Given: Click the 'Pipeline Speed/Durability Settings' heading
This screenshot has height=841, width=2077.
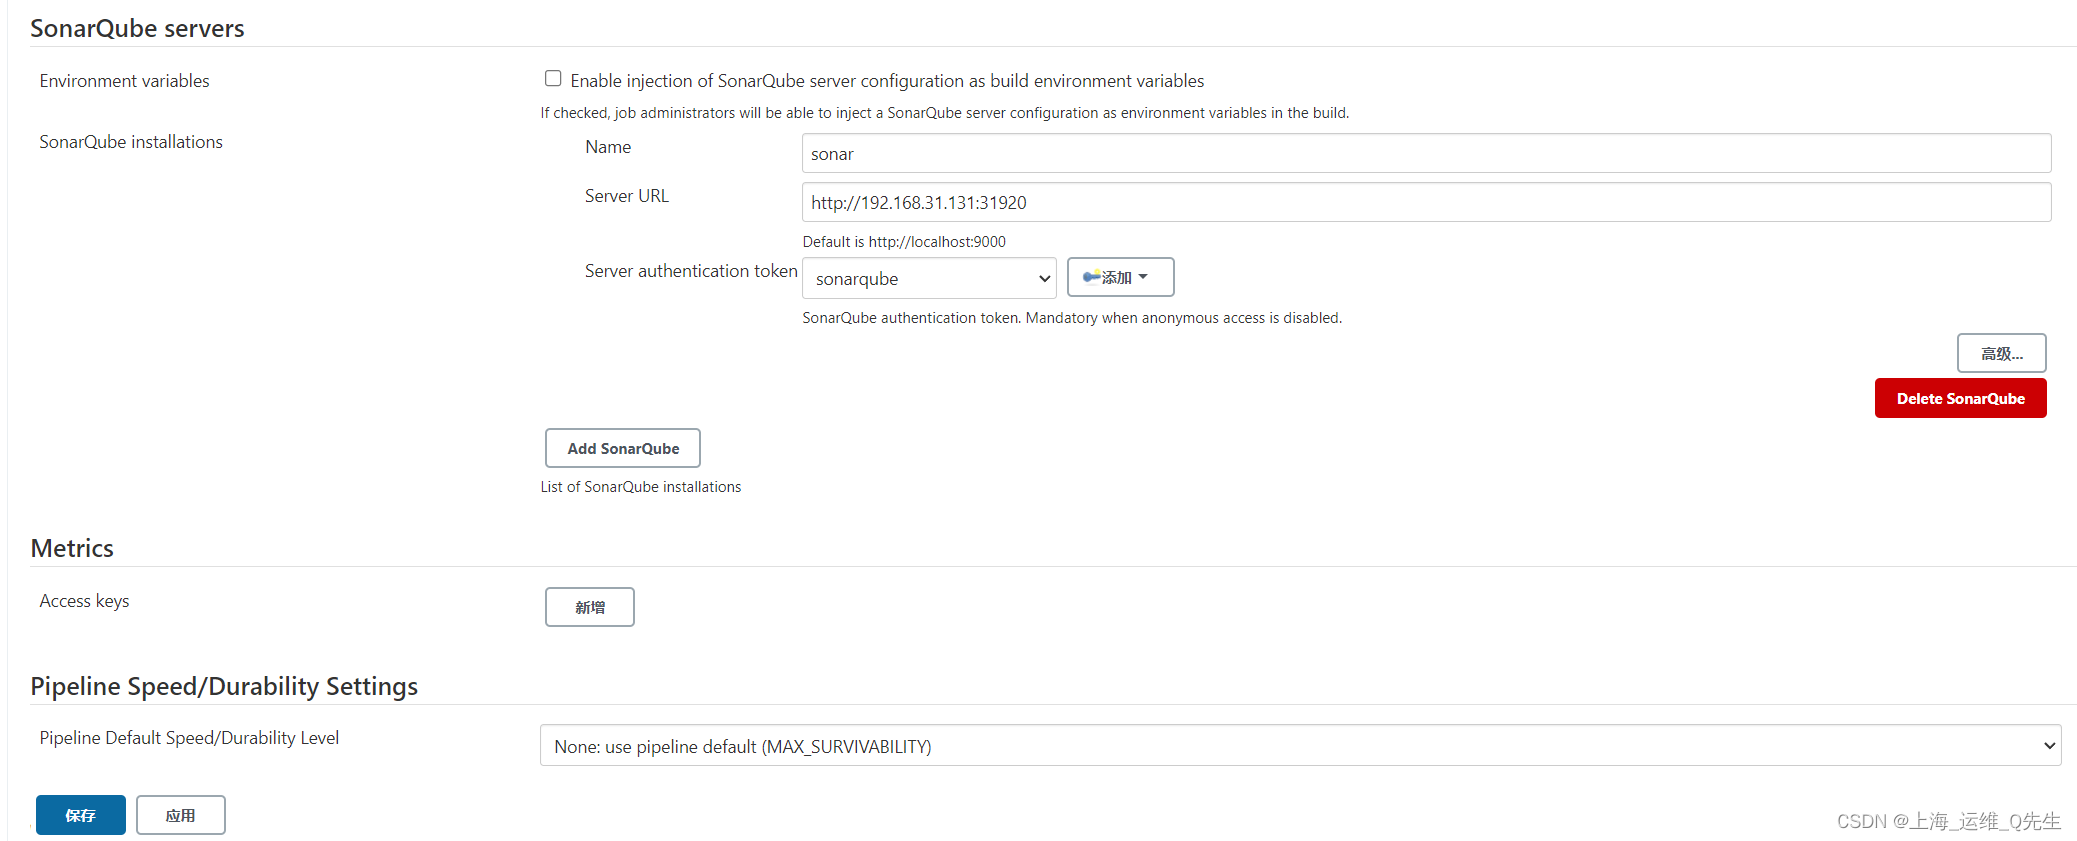Looking at the screenshot, I should [x=224, y=686].
